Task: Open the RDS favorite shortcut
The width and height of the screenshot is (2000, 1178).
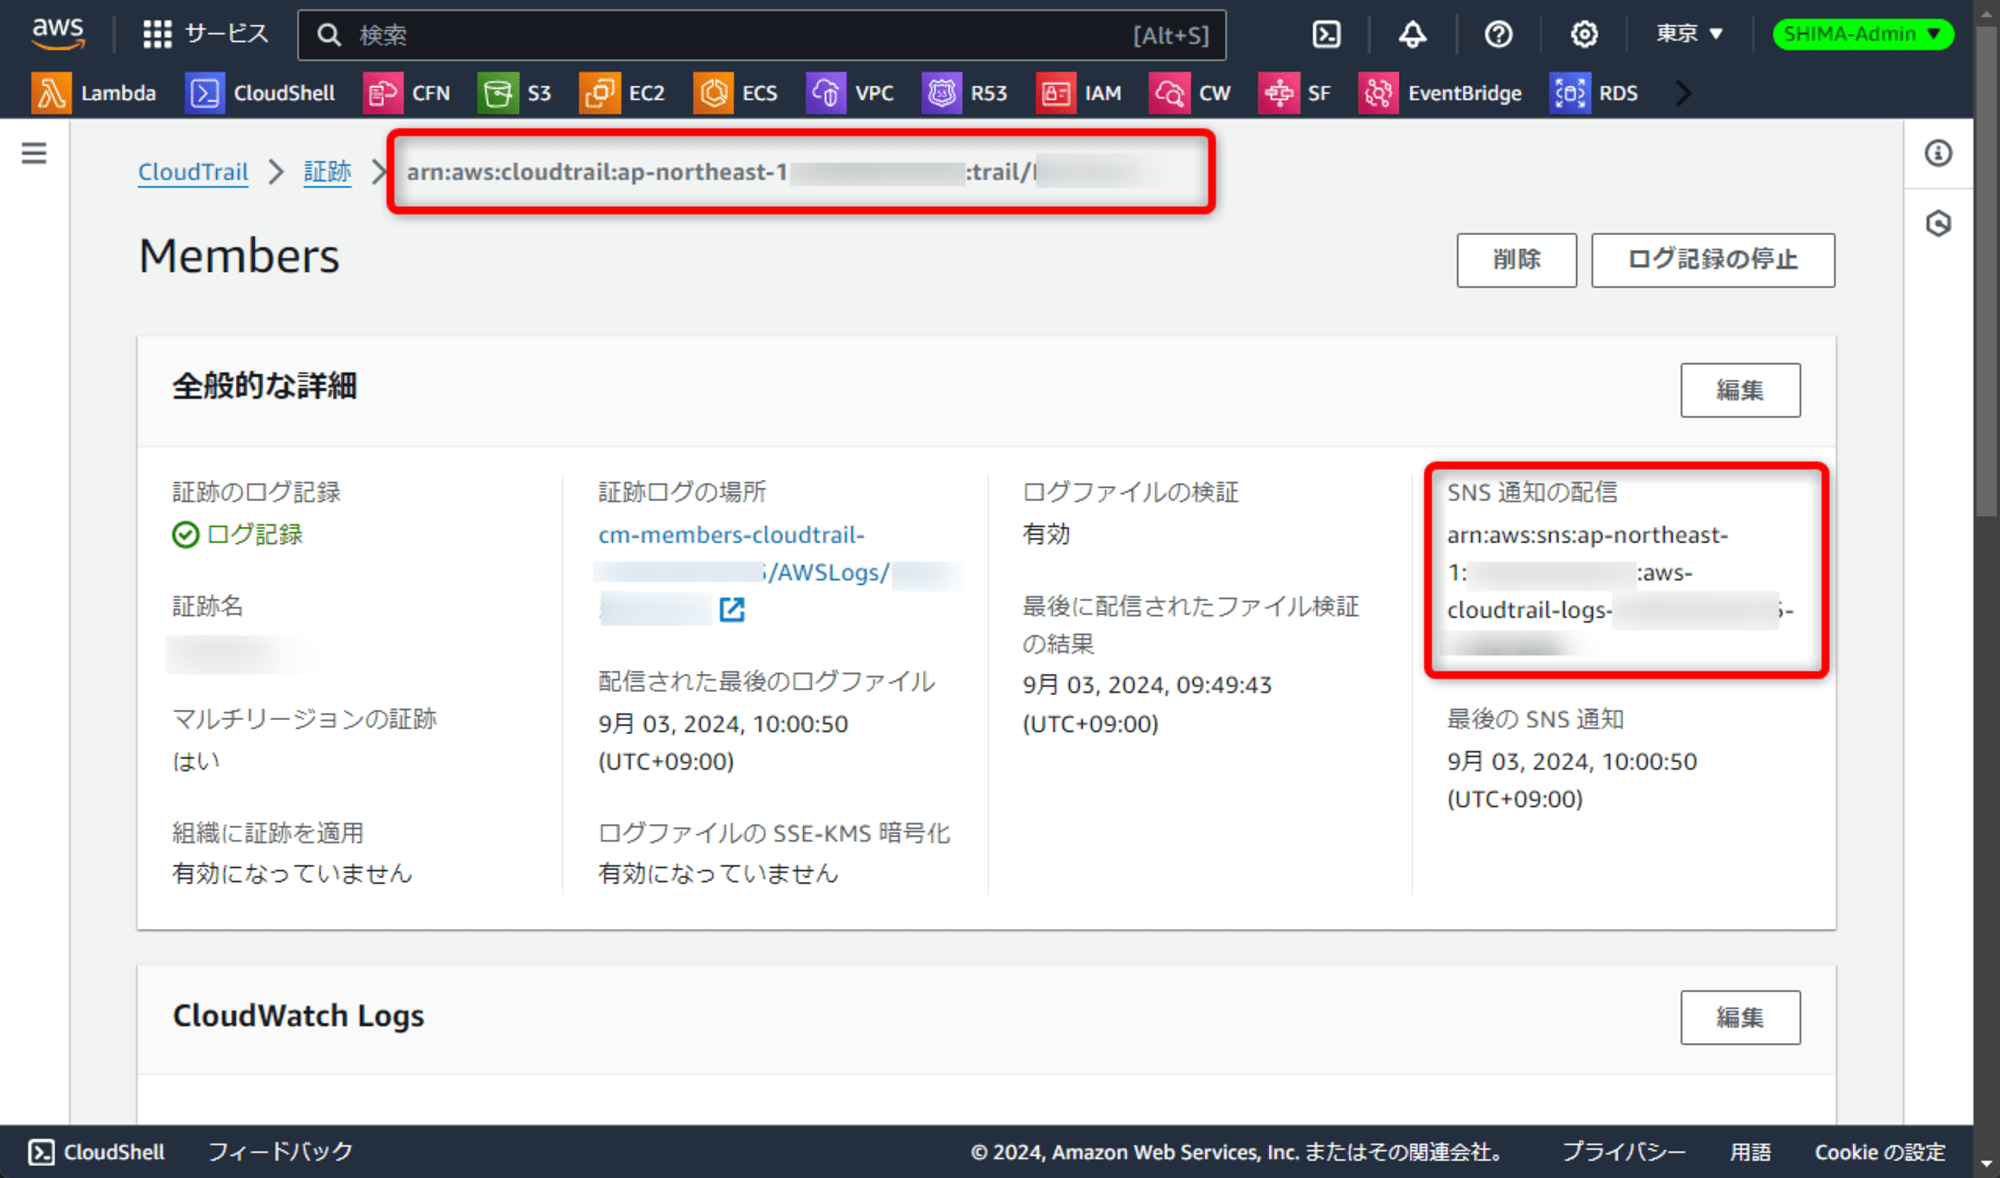Action: point(1595,93)
